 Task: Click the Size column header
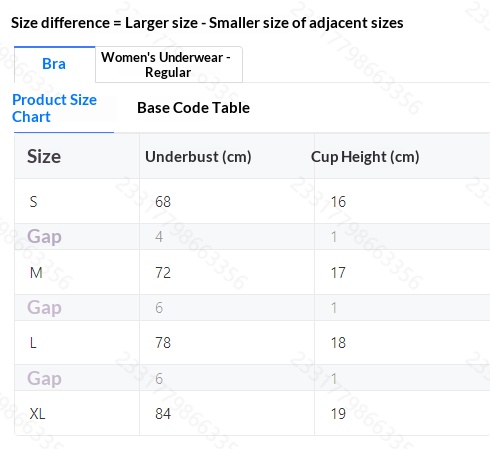pyautogui.click(x=44, y=157)
